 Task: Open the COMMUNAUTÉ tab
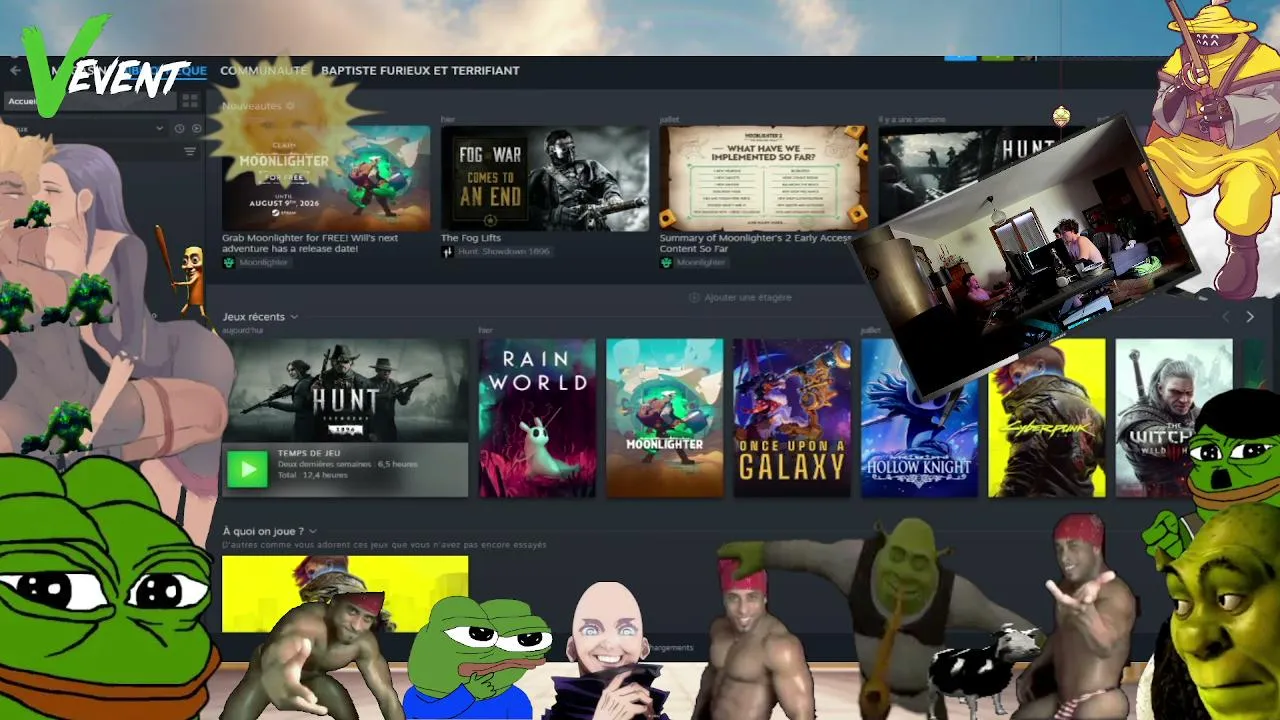[x=264, y=71]
